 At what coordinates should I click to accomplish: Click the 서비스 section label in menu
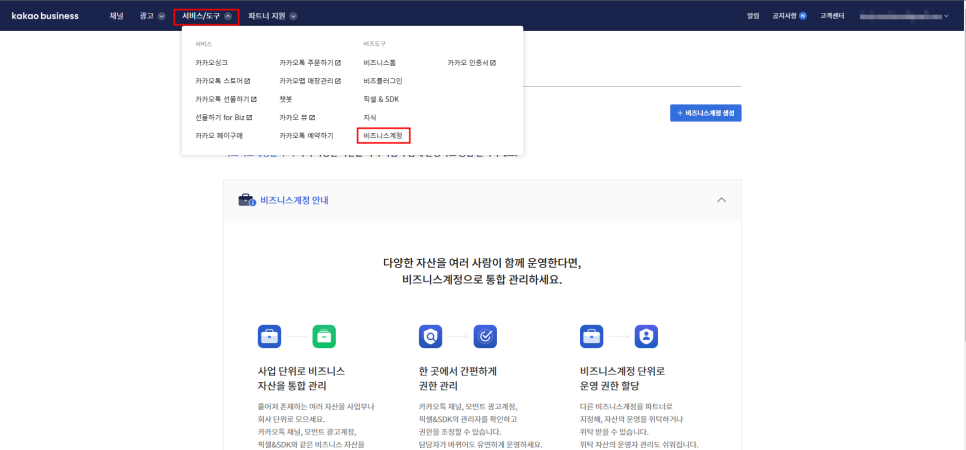pos(203,44)
